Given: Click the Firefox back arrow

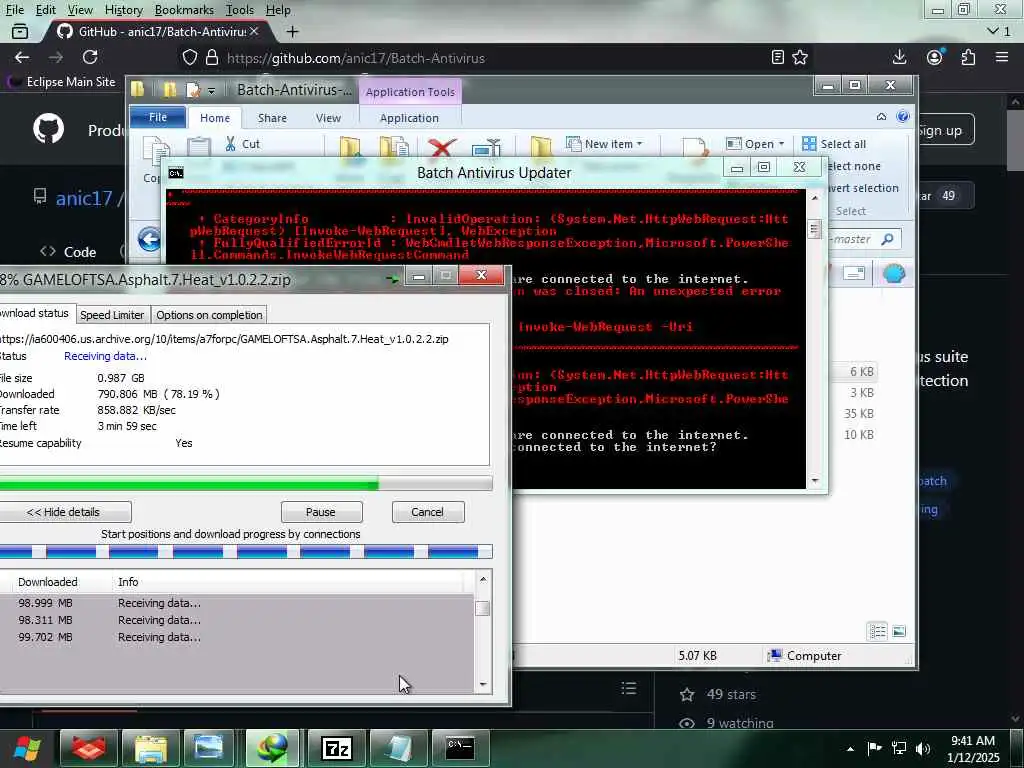Looking at the screenshot, I should point(22,57).
